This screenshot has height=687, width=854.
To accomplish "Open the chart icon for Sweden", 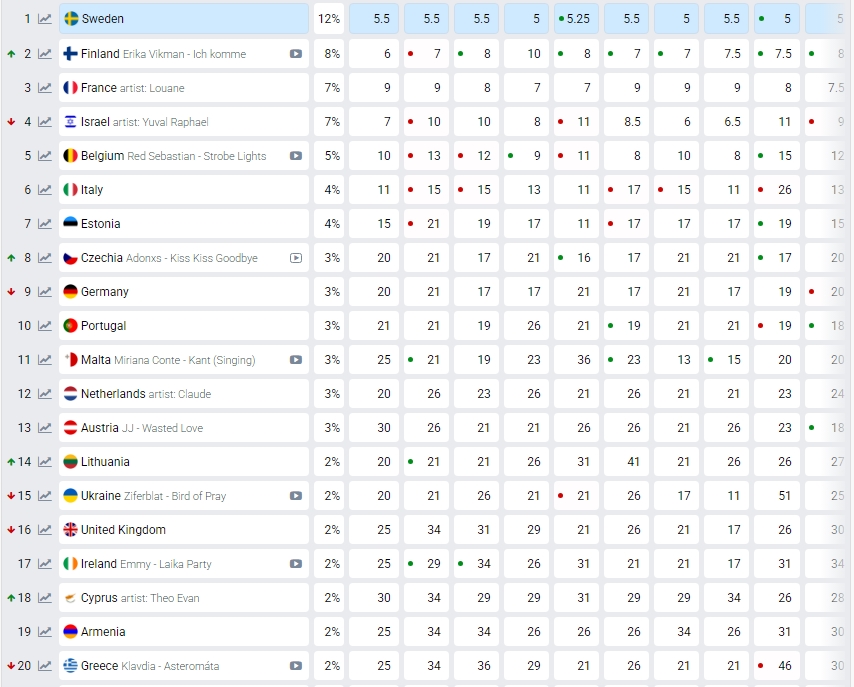I will 45,19.
